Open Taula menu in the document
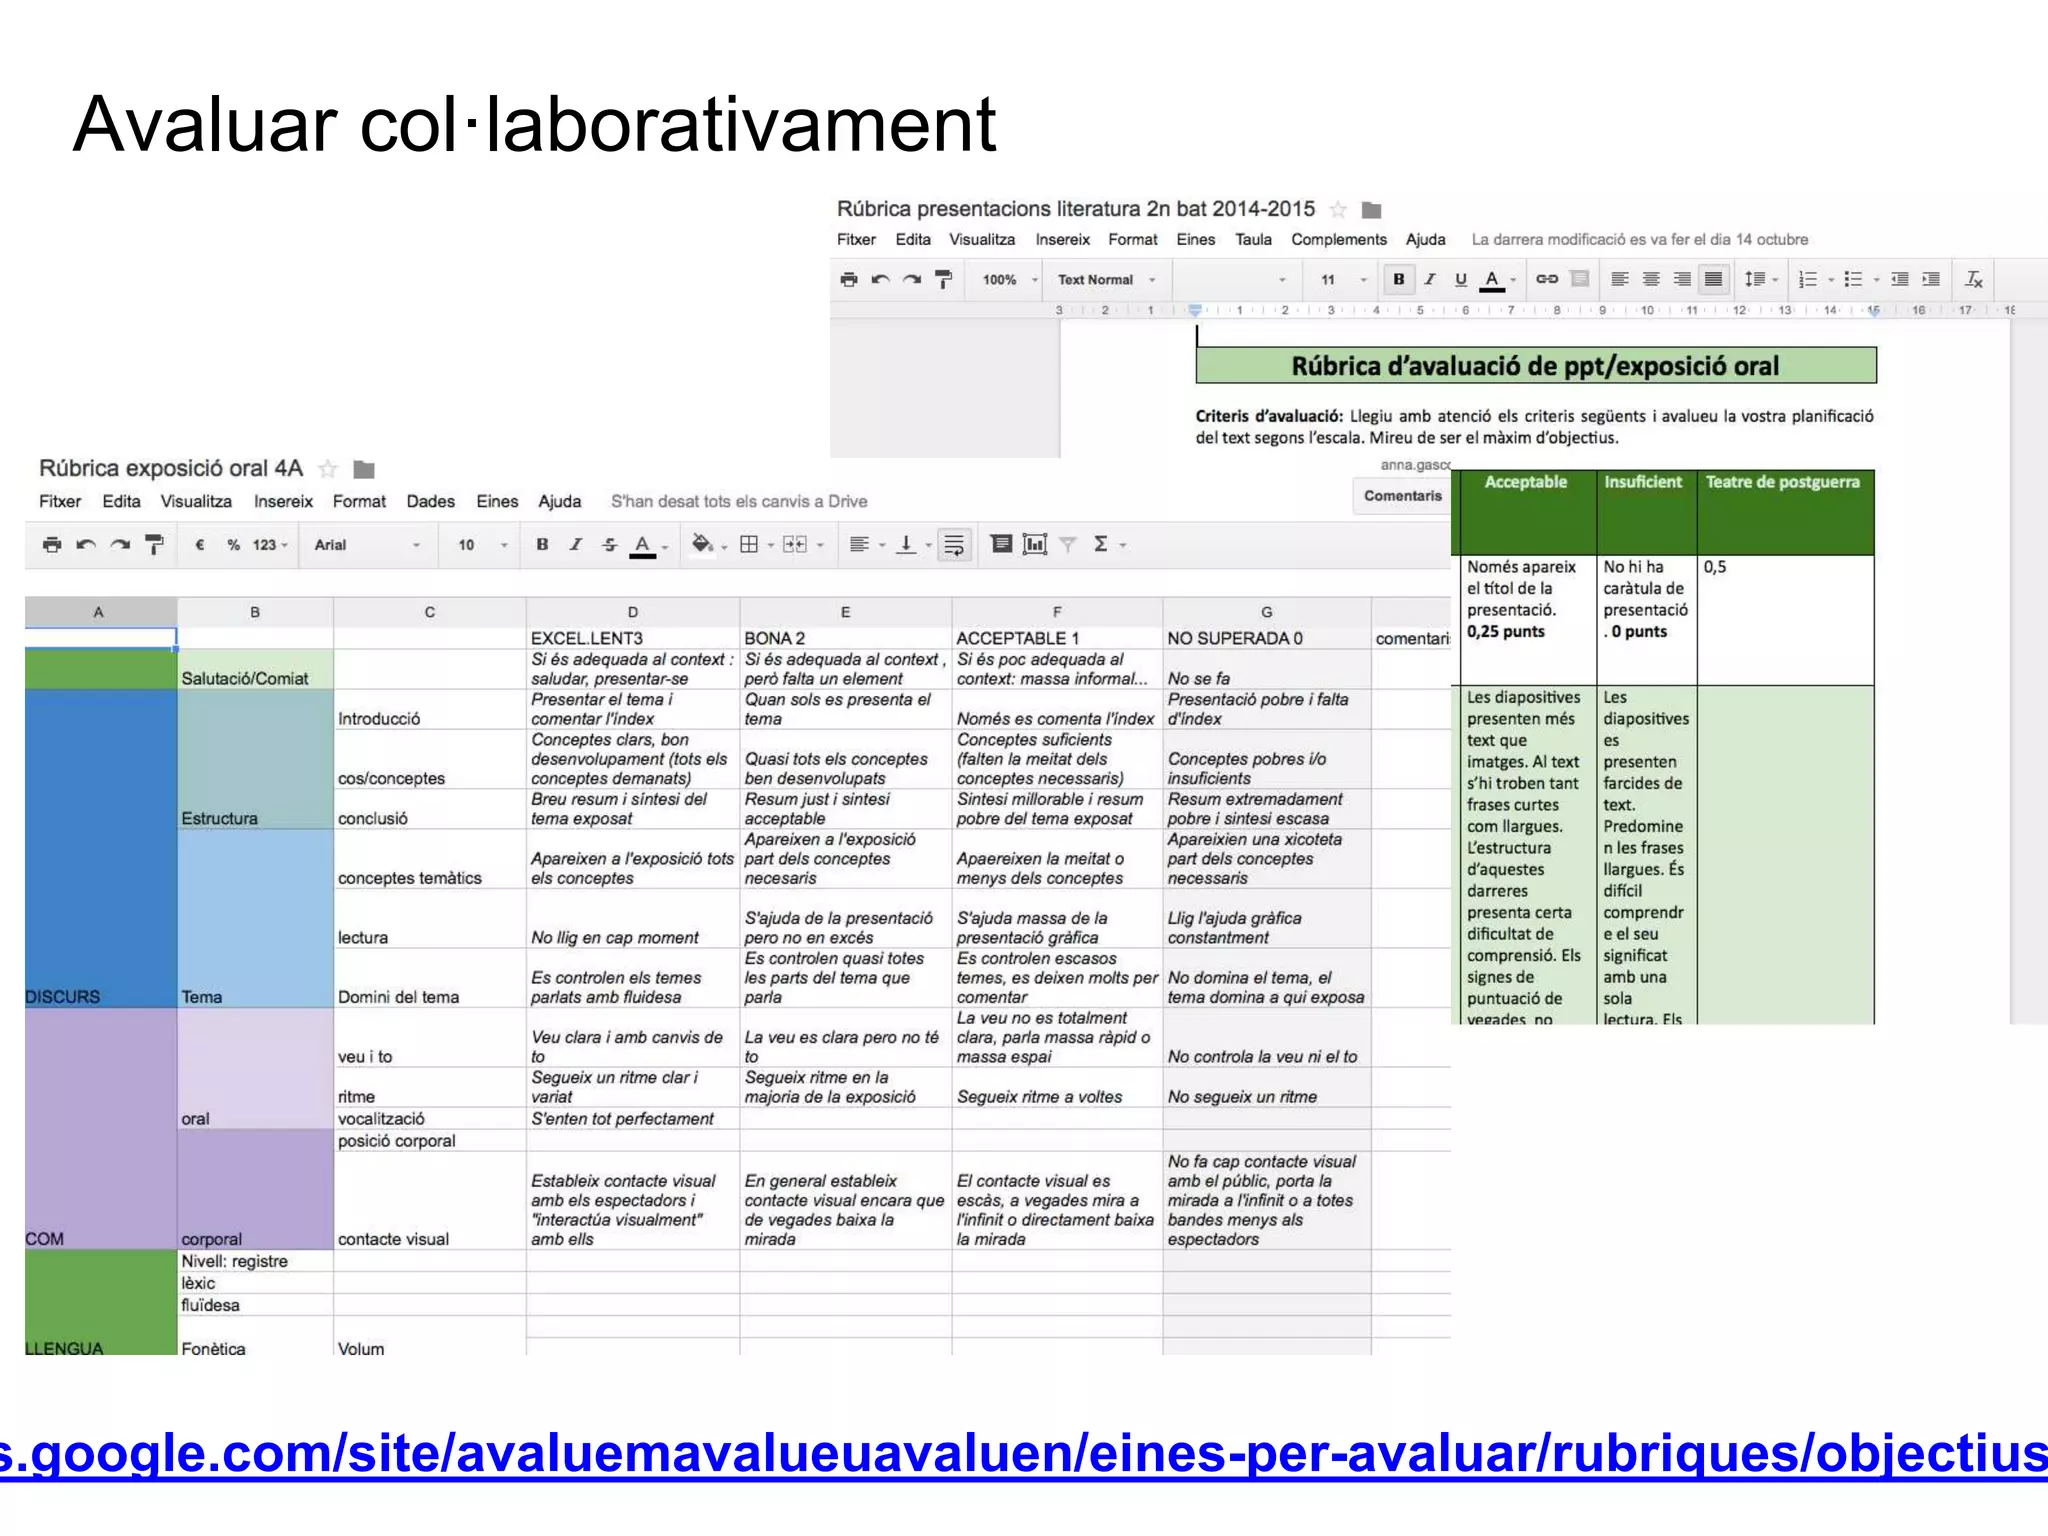Viewport: 2048px width, 1536px height. pos(1253,240)
